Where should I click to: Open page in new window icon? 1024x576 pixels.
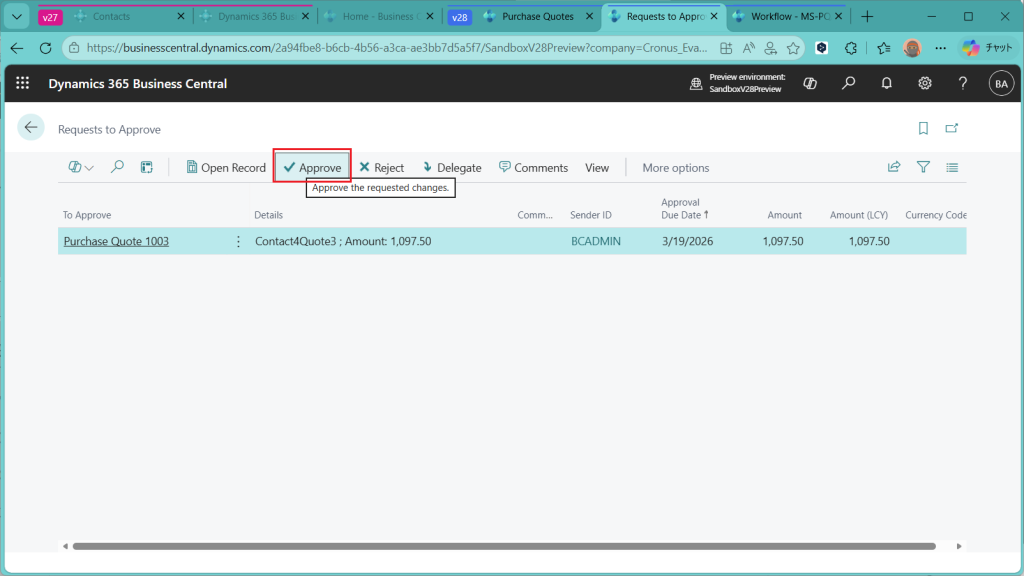pyautogui.click(x=952, y=128)
